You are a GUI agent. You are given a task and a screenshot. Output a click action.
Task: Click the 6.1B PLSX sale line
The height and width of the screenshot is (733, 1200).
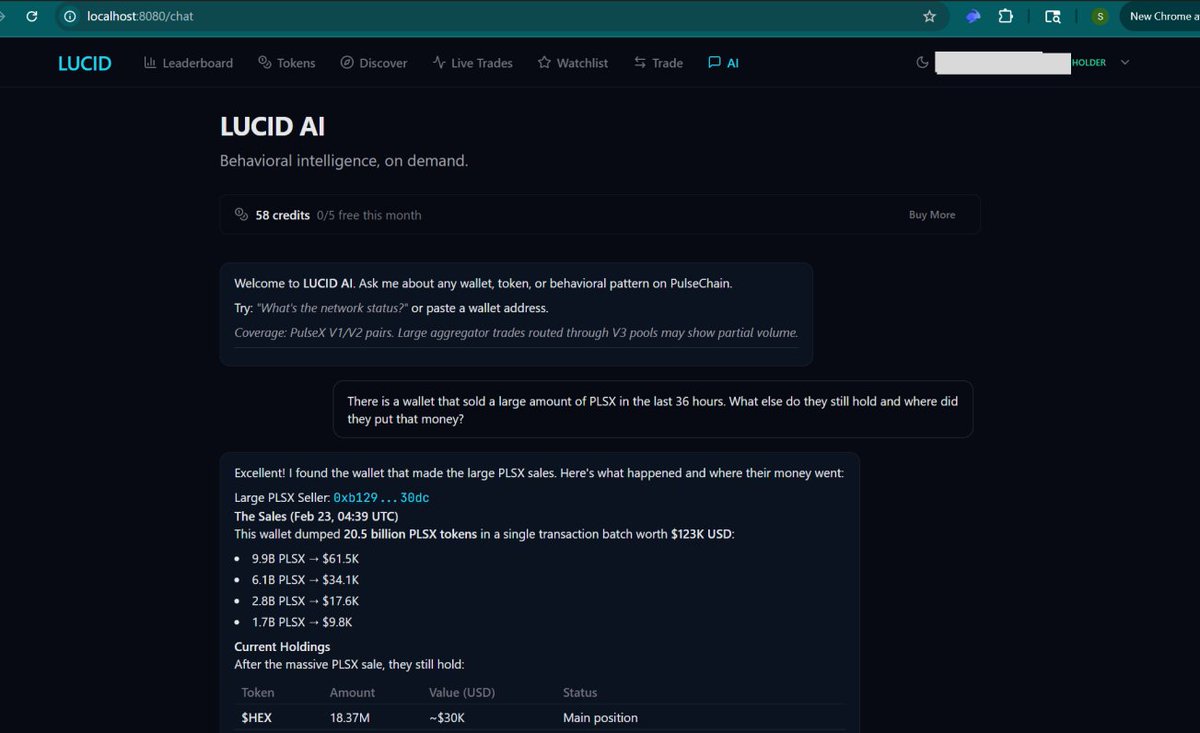305,580
